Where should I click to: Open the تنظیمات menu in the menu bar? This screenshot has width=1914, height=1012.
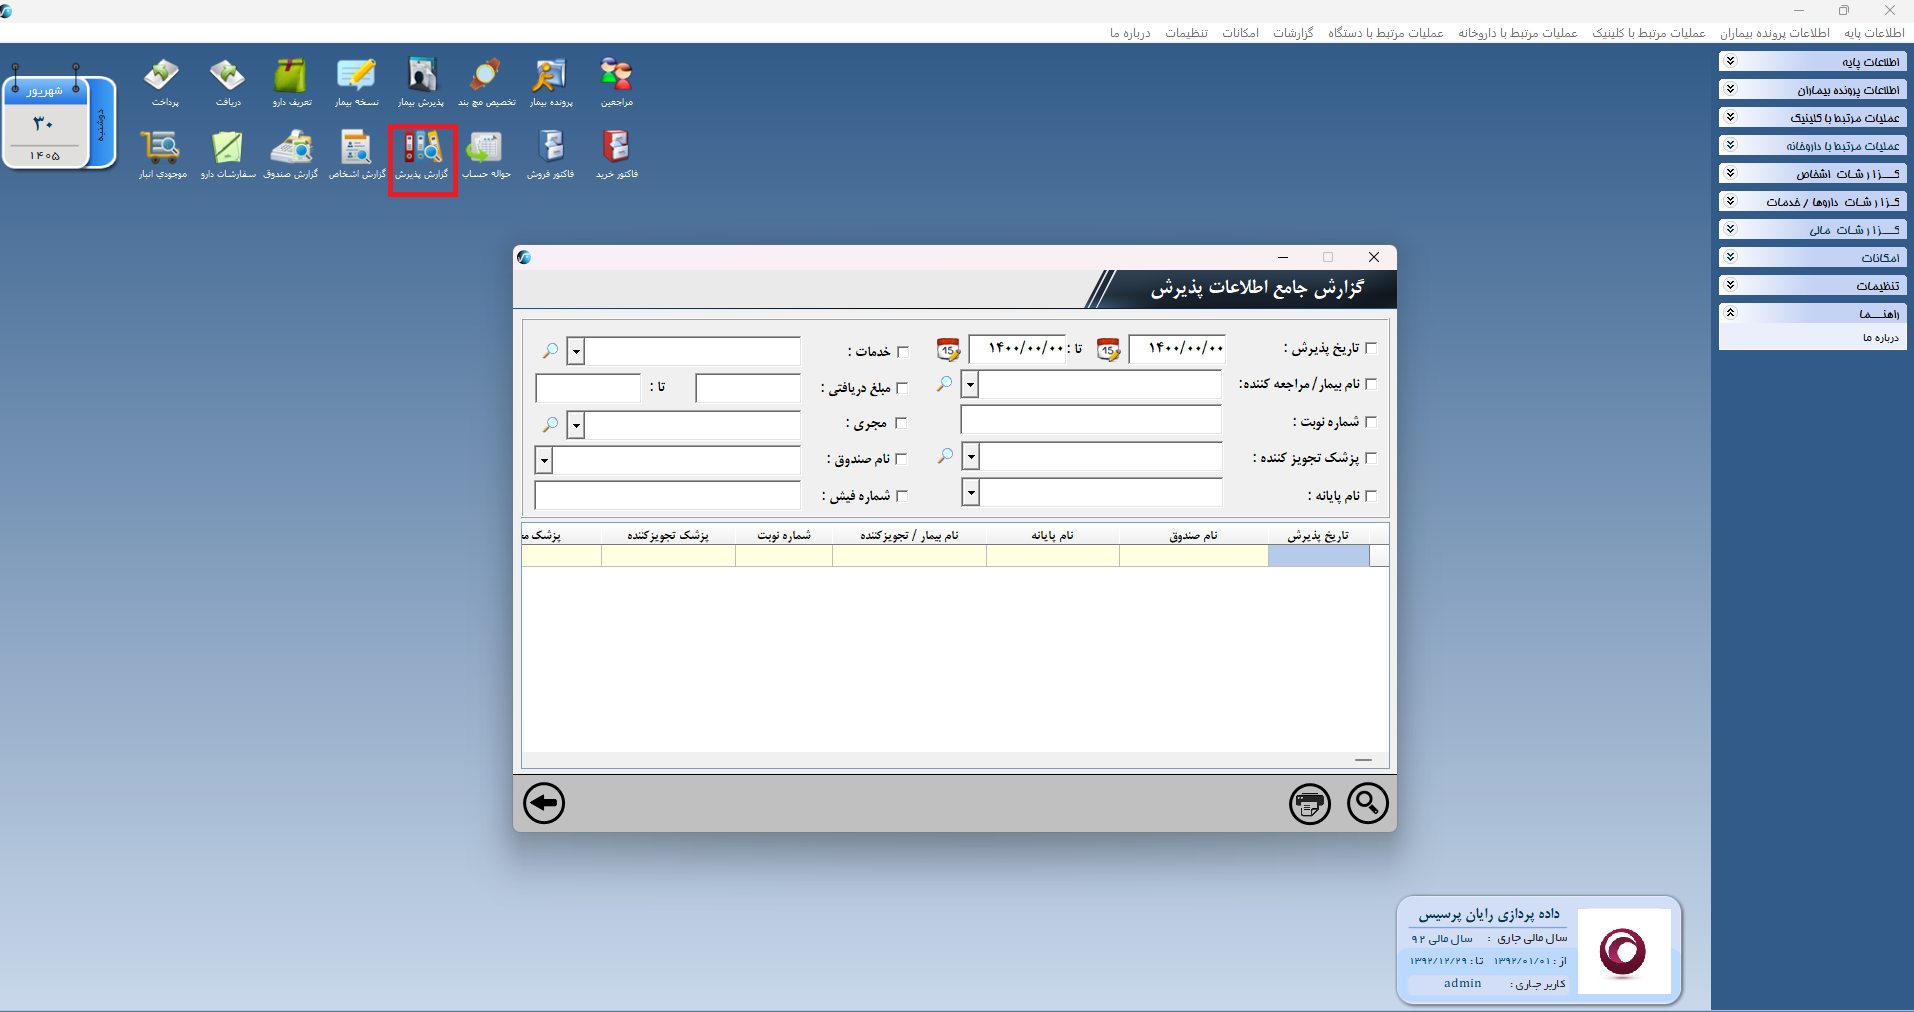[1186, 33]
